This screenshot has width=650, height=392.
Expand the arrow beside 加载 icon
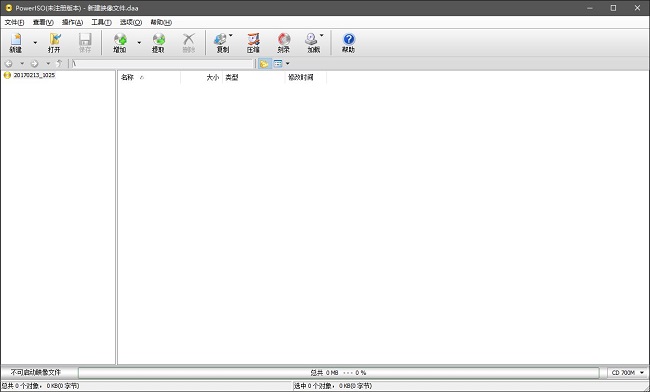pyautogui.click(x=322, y=35)
